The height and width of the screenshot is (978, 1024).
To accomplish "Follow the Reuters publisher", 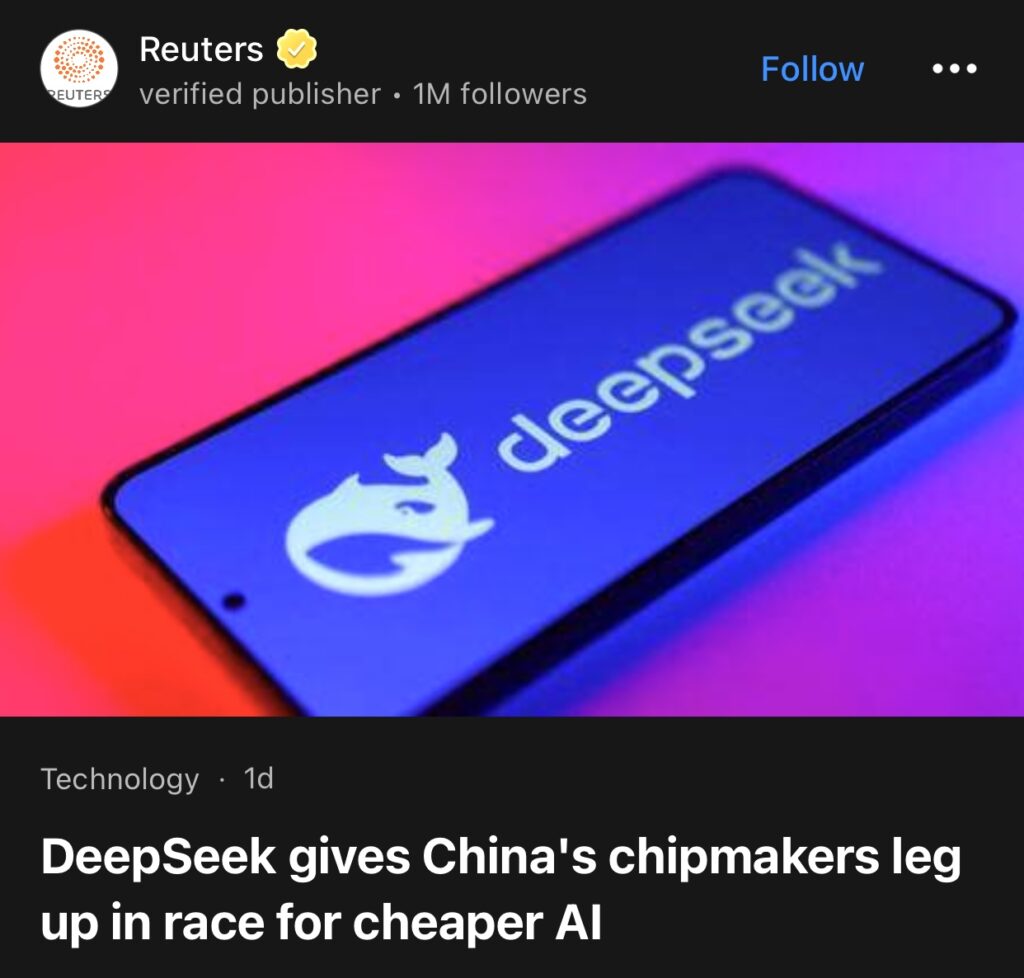I will point(812,69).
